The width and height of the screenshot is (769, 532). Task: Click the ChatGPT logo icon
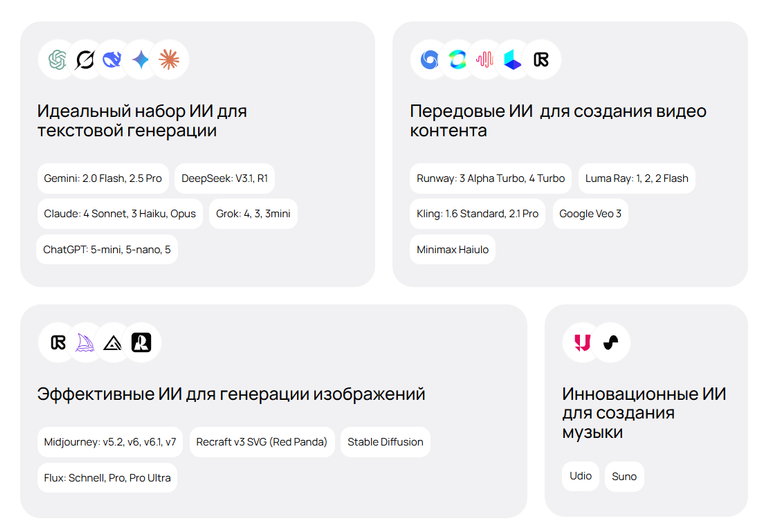(x=57, y=60)
